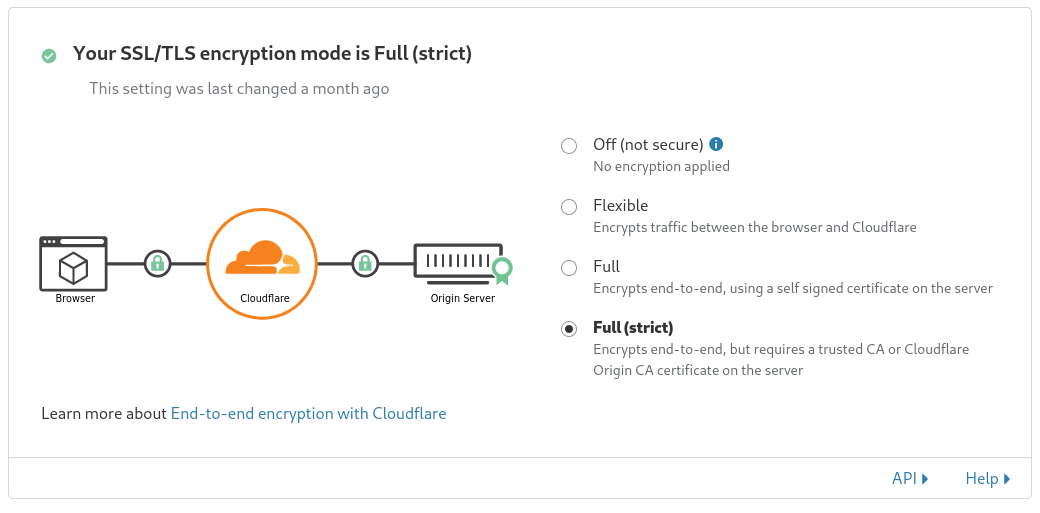This screenshot has width=1040, height=513.
Task: Select the Off (not secure) radio button
Action: point(569,146)
